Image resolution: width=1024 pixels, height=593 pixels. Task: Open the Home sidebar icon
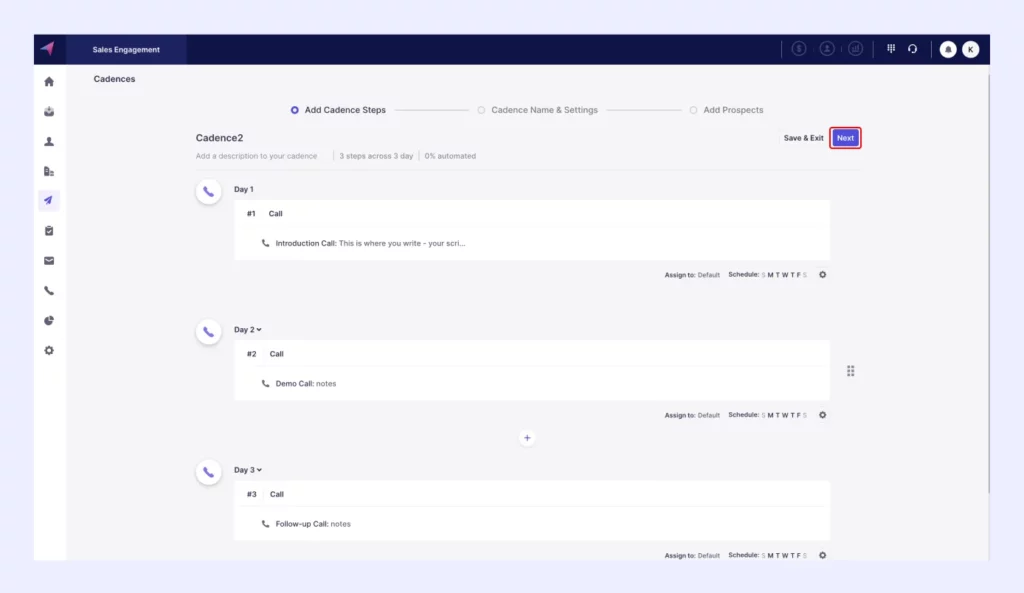(48, 82)
